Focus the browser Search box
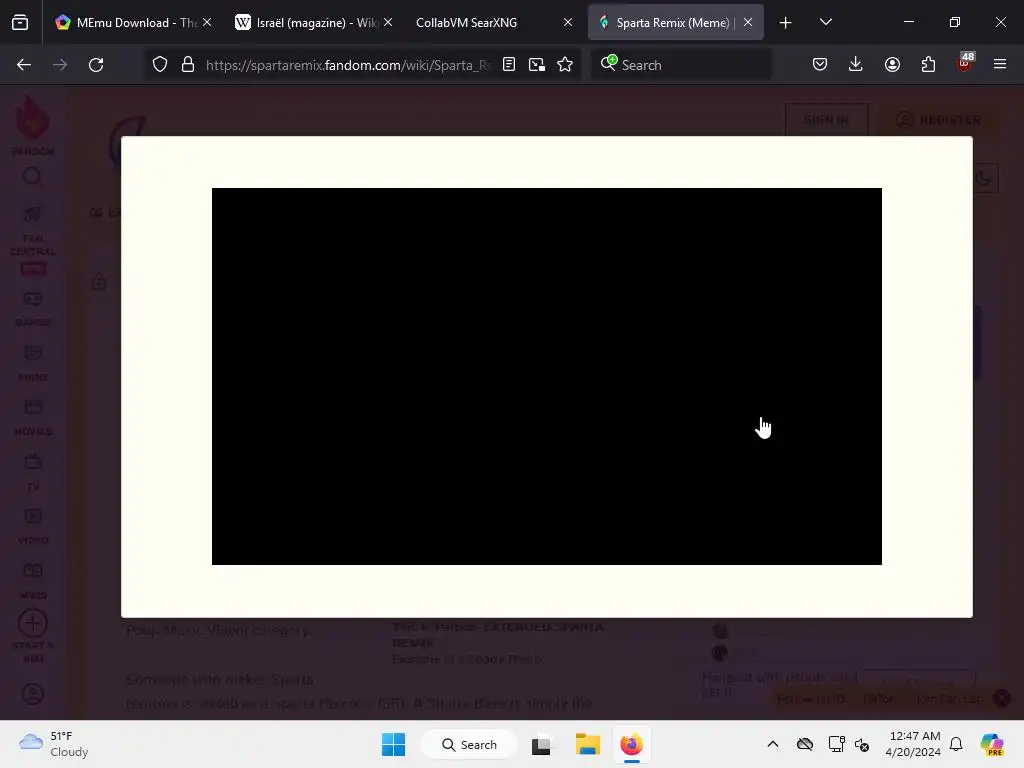This screenshot has width=1024, height=768. click(x=681, y=65)
